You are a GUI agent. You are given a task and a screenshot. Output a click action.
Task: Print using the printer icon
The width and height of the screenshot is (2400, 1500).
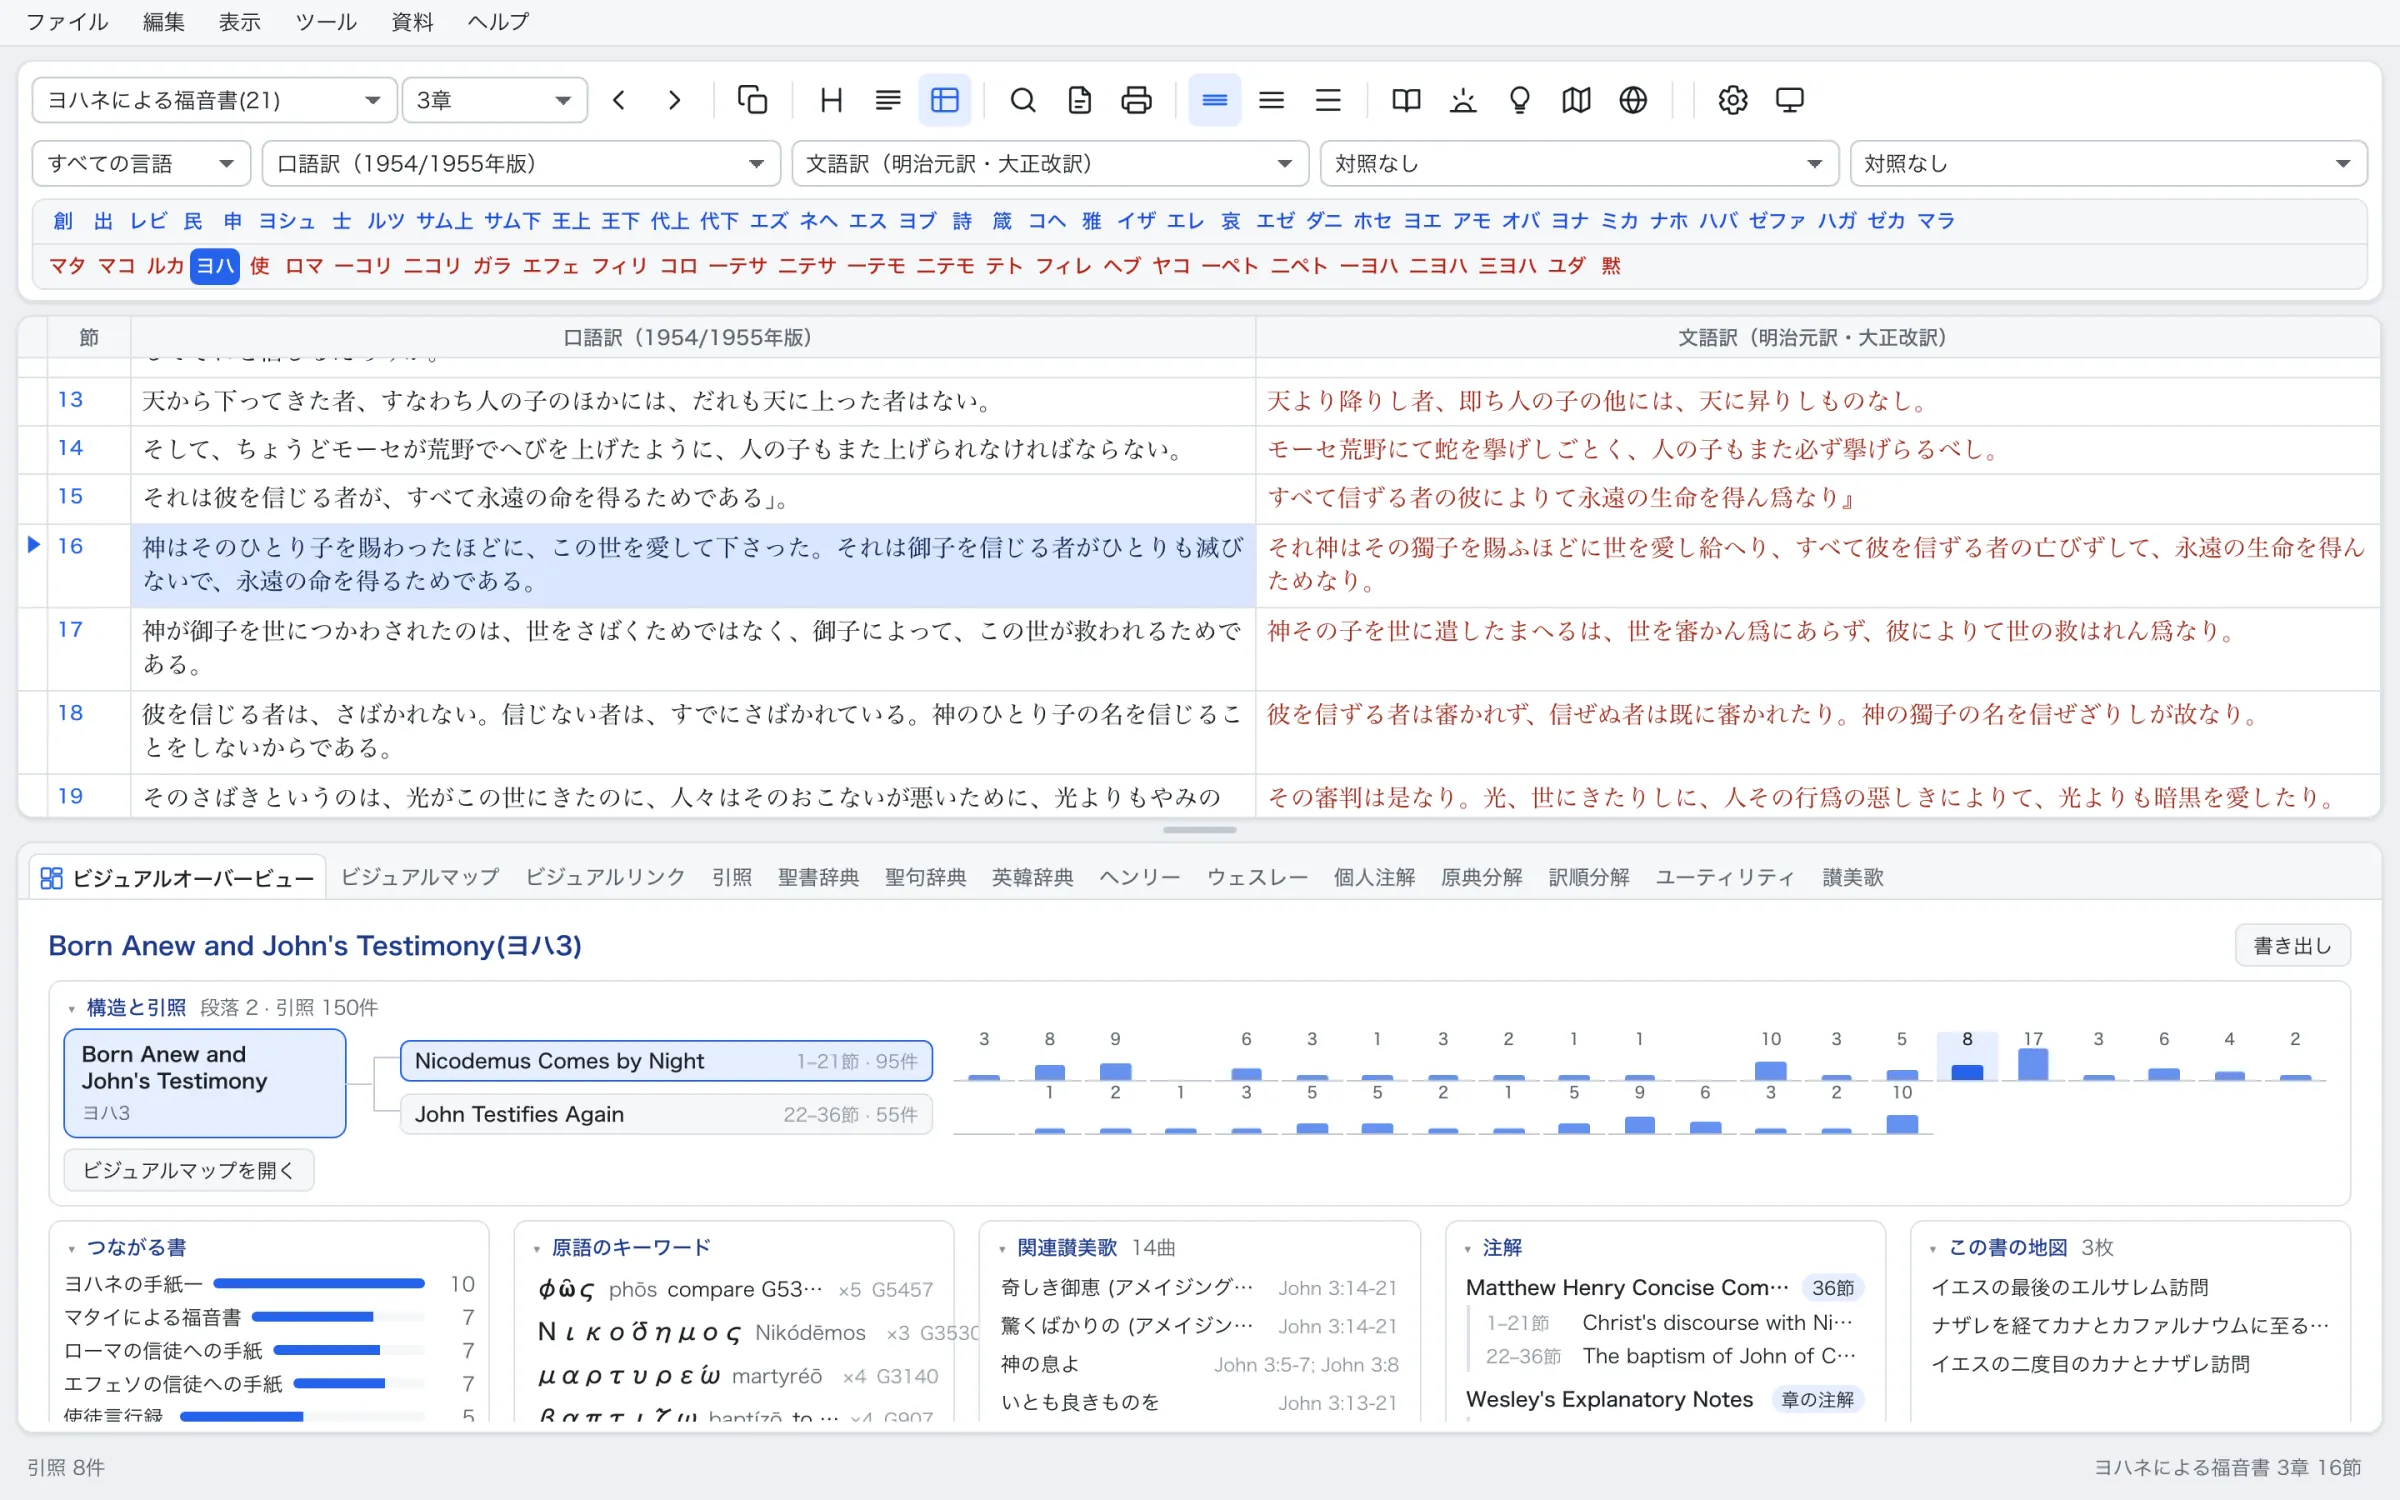(x=1136, y=100)
